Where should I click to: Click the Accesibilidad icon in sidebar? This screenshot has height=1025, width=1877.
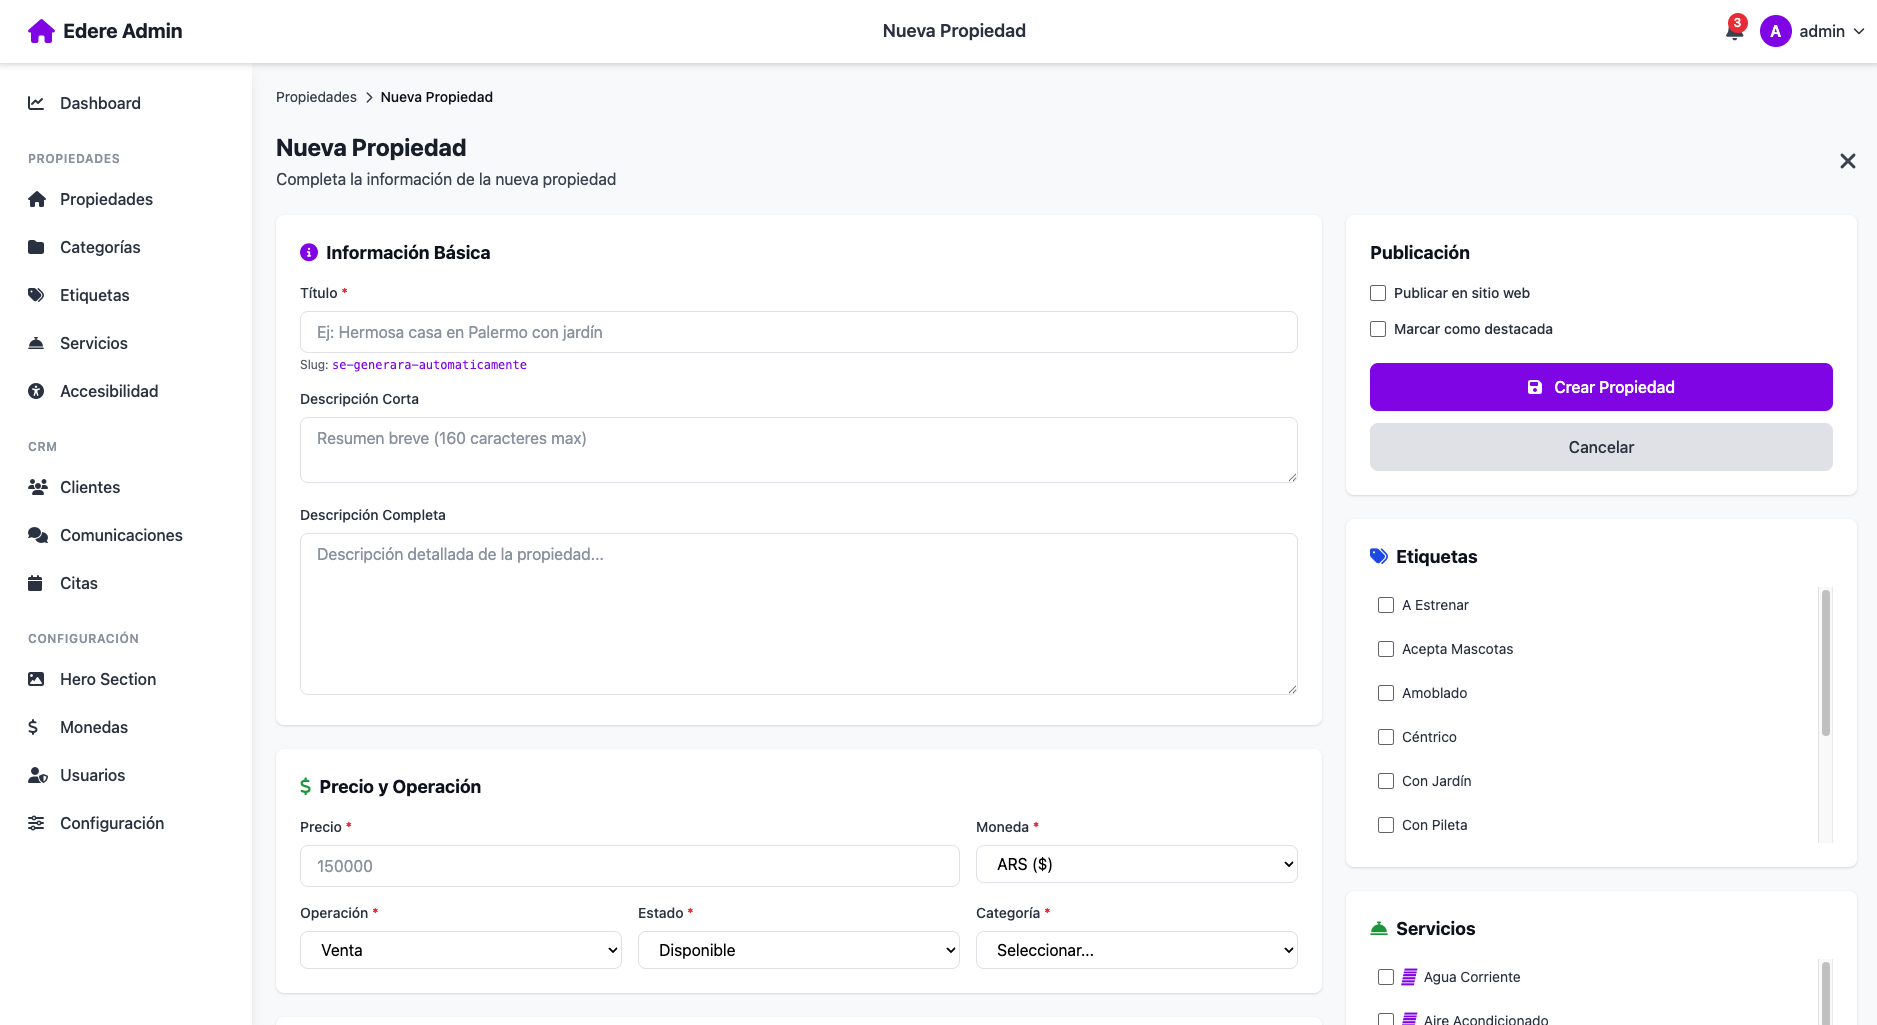[x=36, y=391]
